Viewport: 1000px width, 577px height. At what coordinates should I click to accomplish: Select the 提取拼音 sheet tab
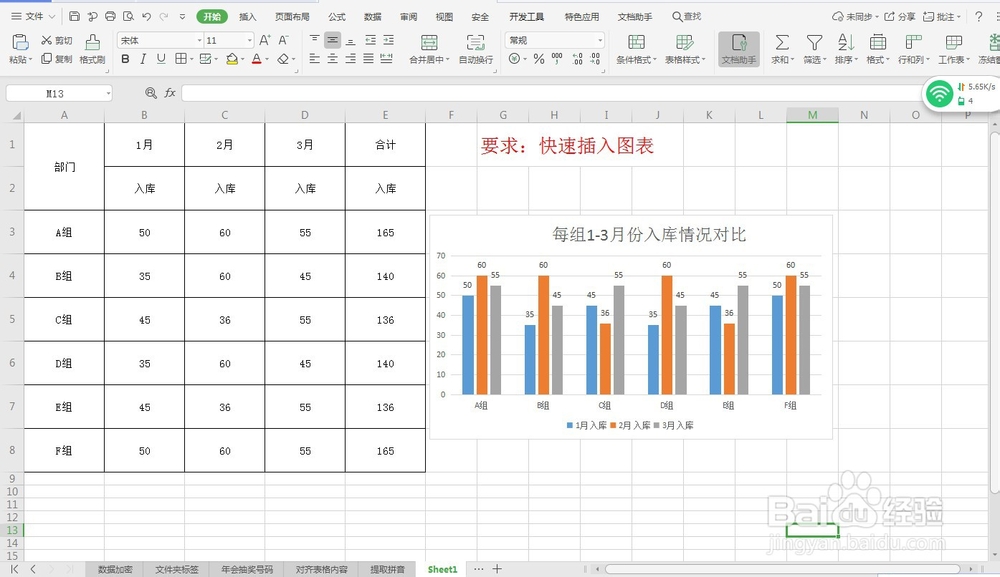pos(387,569)
